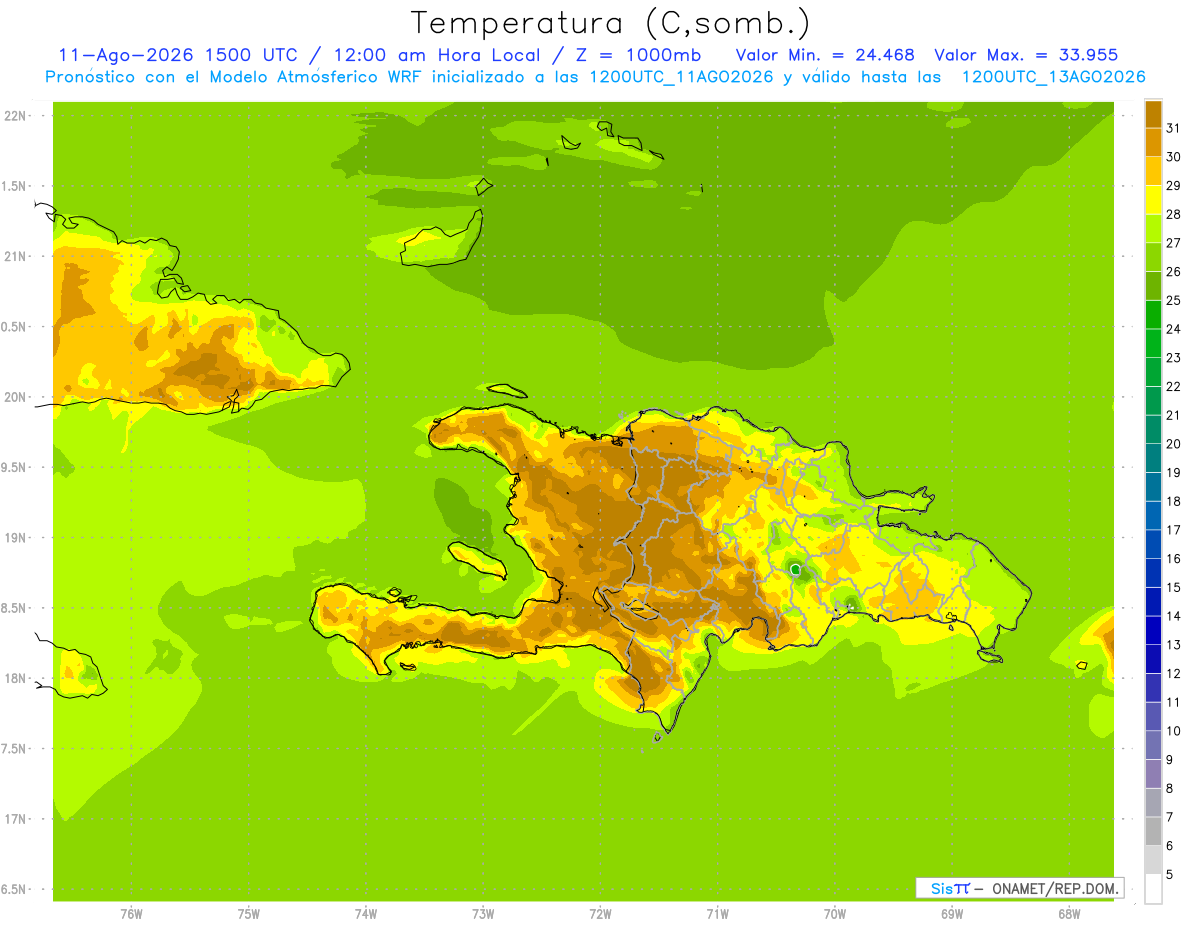Click the '70W' longitude label
This screenshot has height=927, width=1200.
point(835,915)
